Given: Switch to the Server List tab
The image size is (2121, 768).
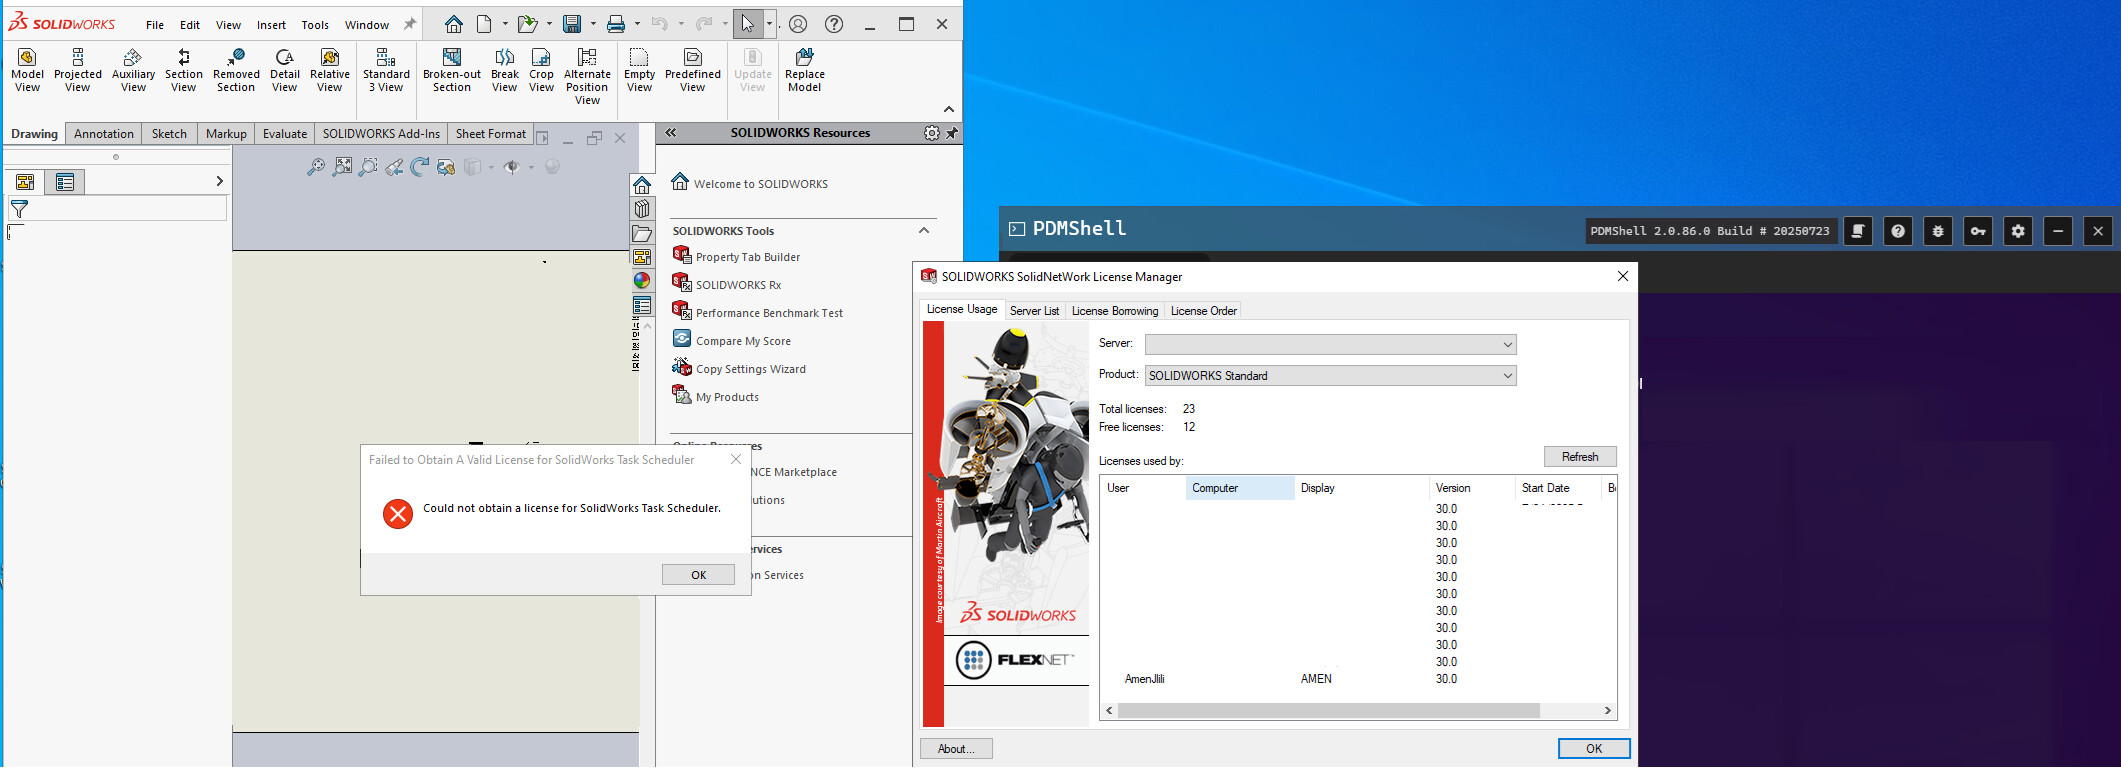Looking at the screenshot, I should 1034,311.
